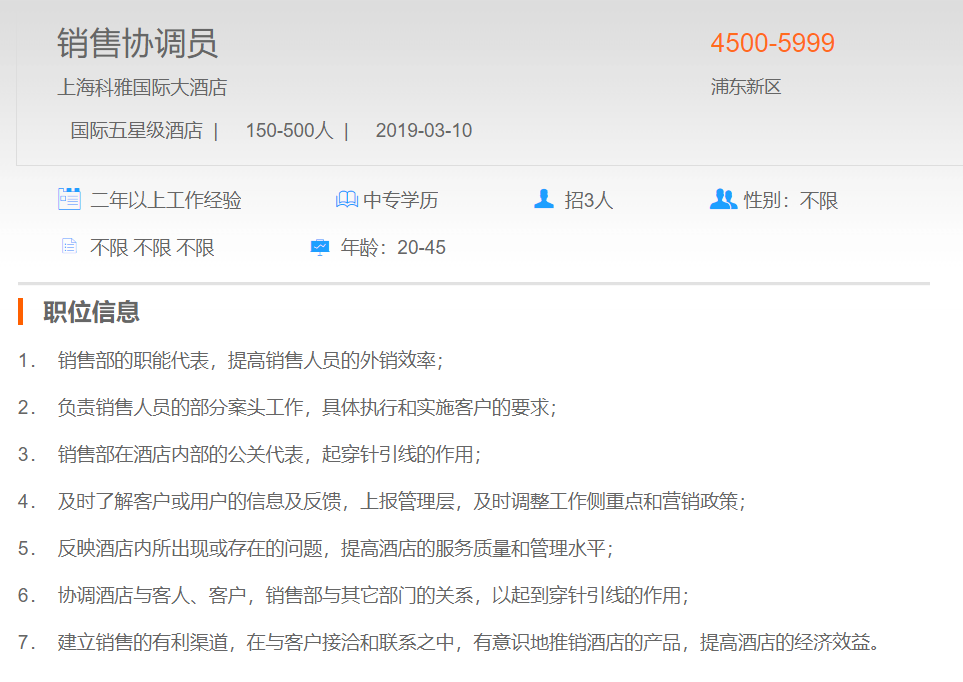Select the salary range 4500-5999
This screenshot has height=682, width=963.
(772, 43)
